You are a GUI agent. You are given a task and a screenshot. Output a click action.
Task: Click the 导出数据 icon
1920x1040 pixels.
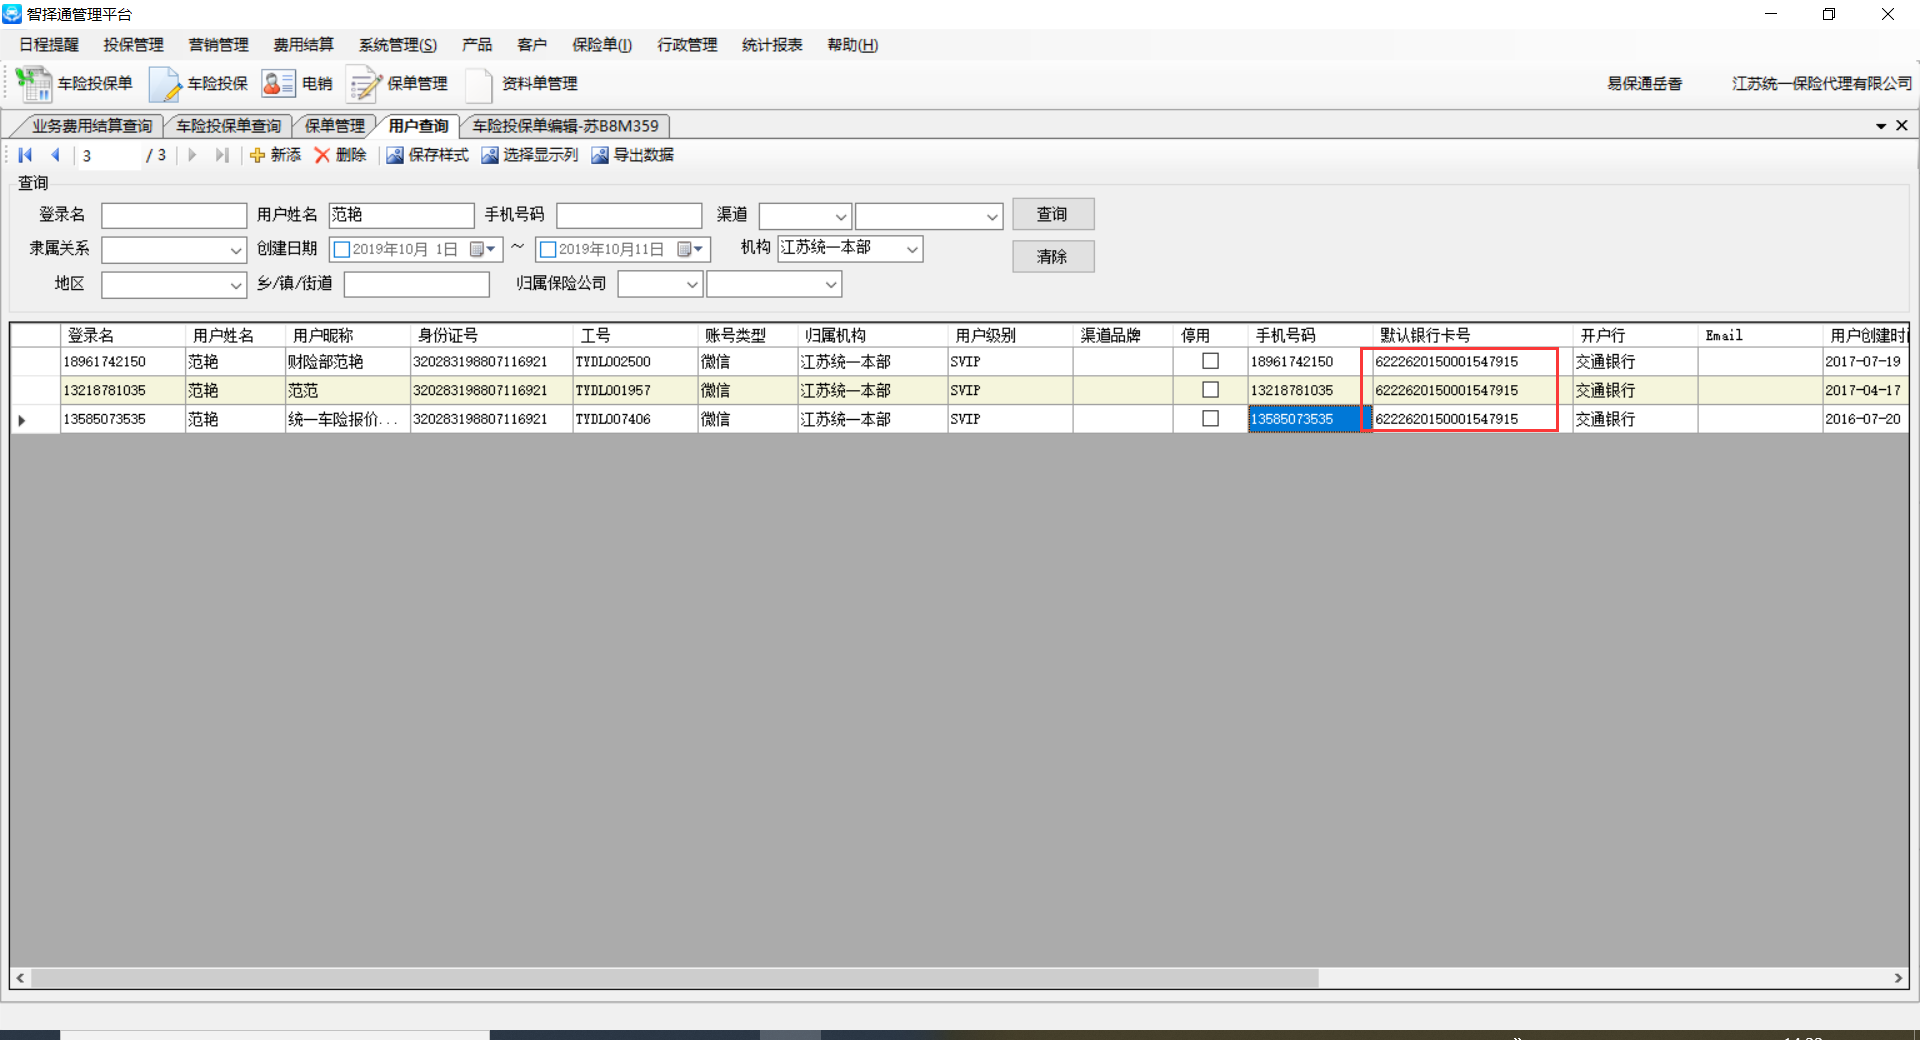[x=600, y=155]
